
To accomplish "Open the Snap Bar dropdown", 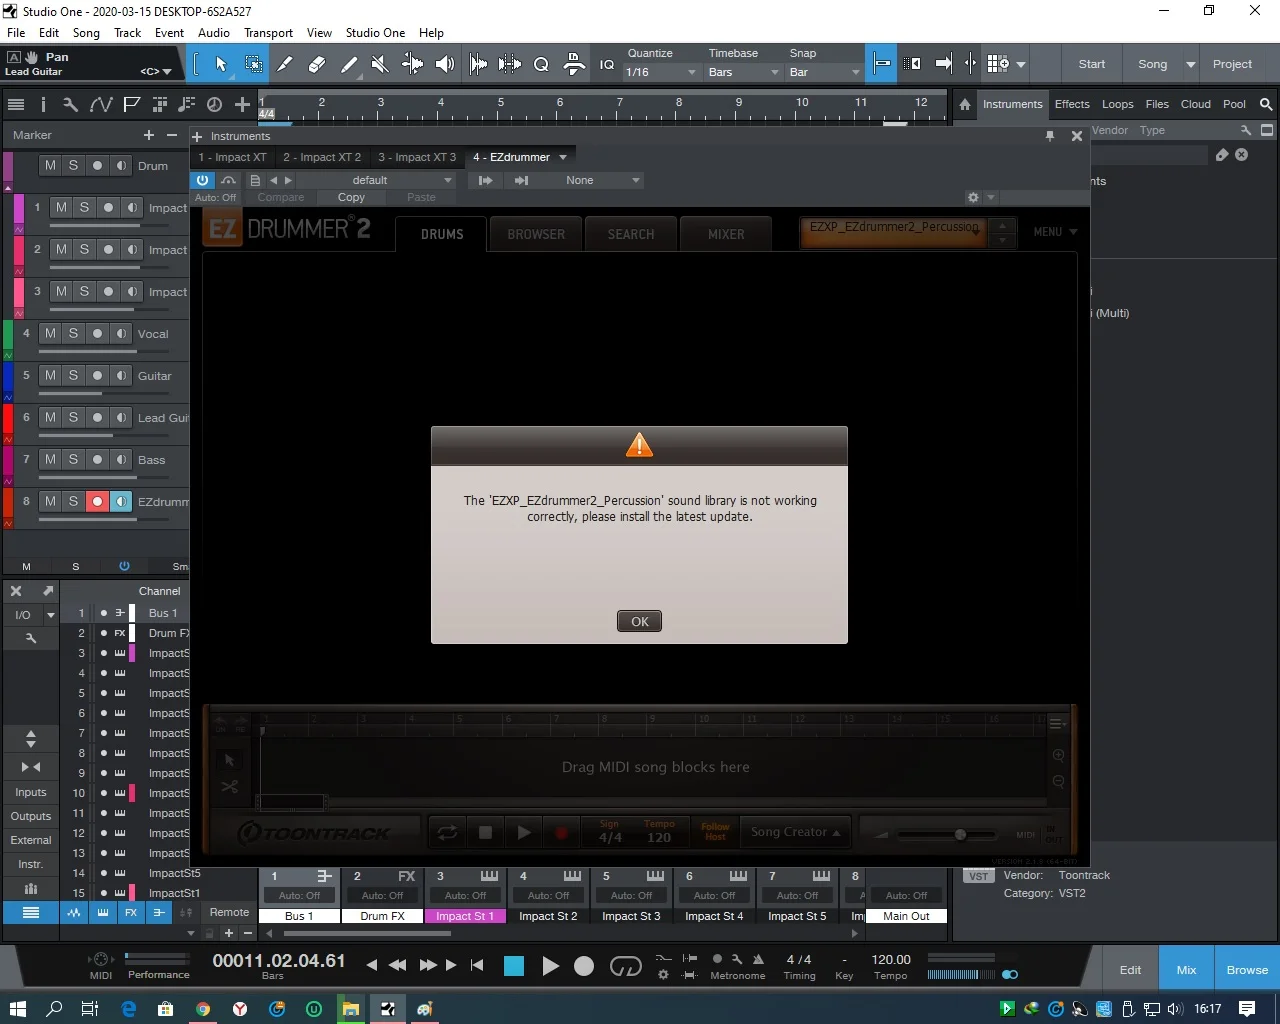I will tap(824, 72).
